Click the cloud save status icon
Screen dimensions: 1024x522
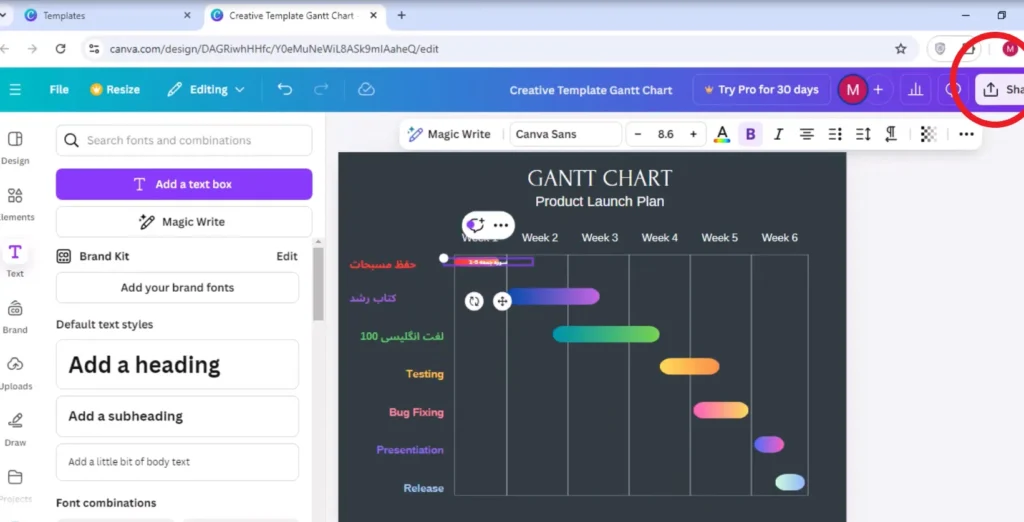pos(366,89)
